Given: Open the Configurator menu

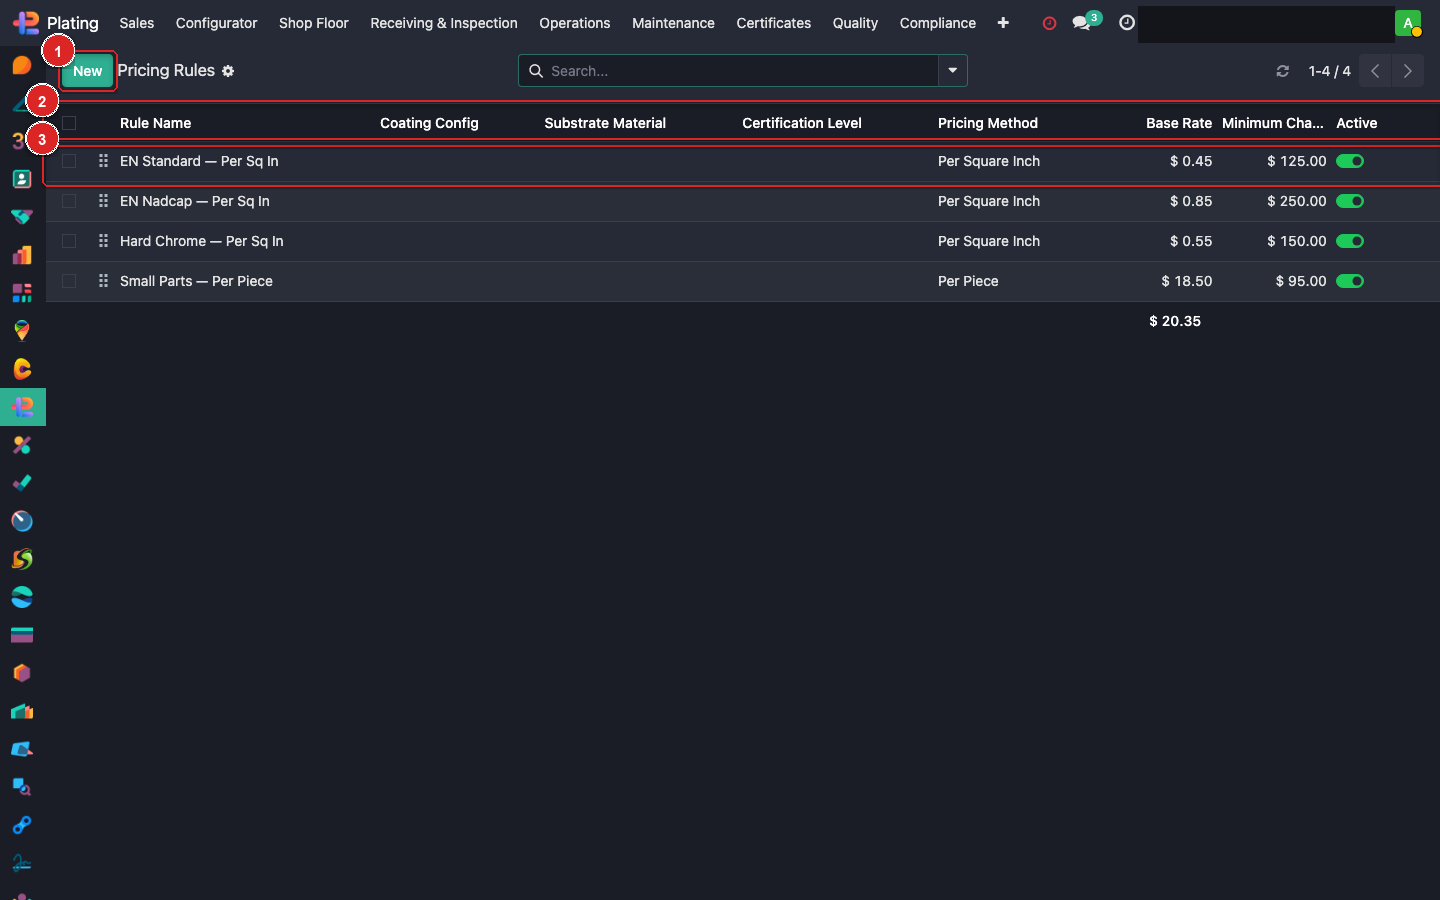Looking at the screenshot, I should (216, 23).
